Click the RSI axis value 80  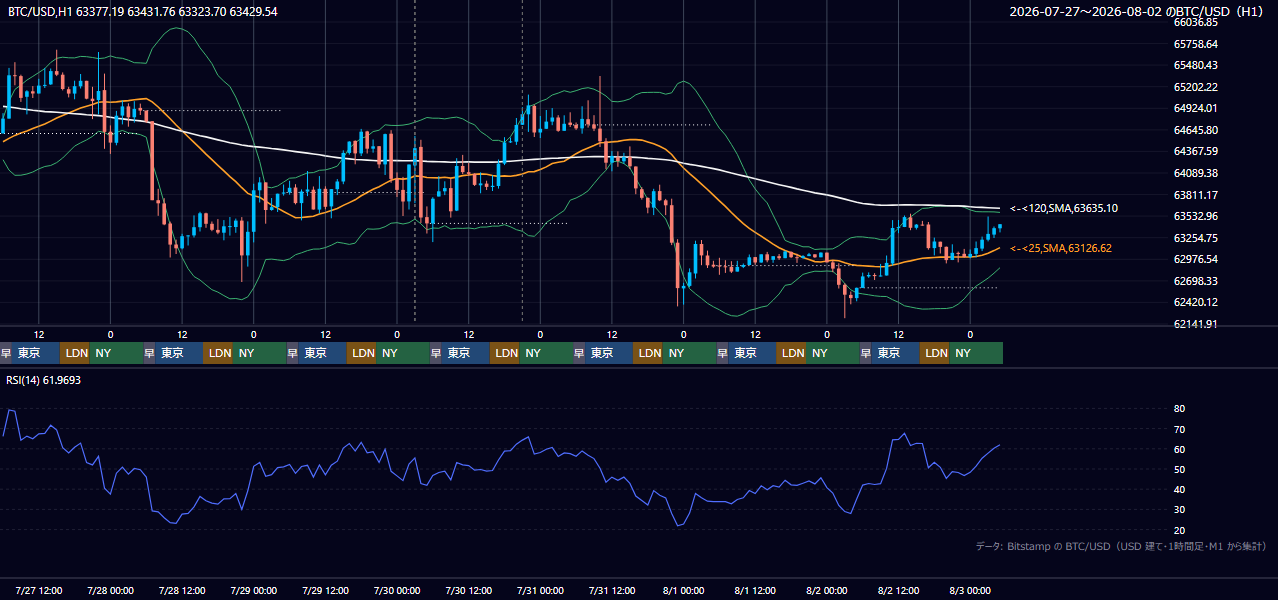click(1179, 409)
